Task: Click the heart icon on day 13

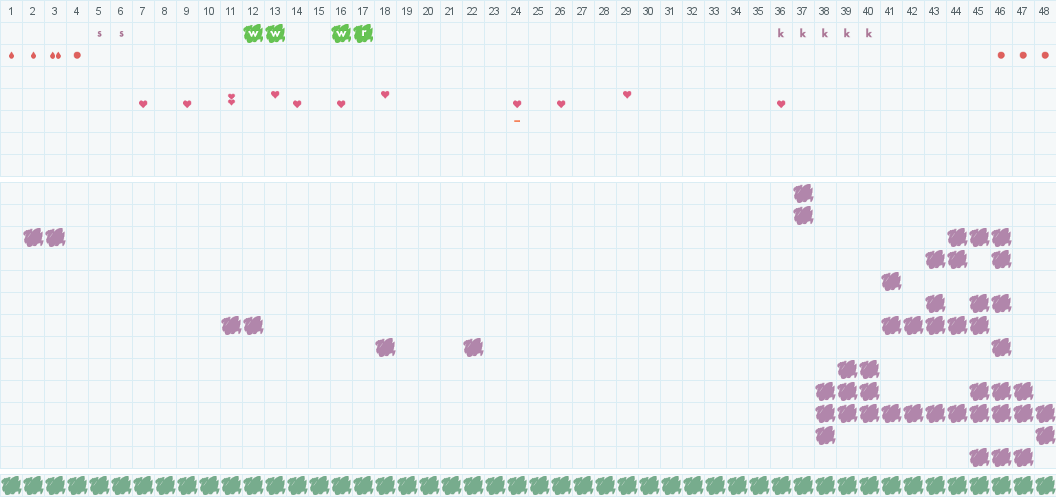Action: point(275,94)
